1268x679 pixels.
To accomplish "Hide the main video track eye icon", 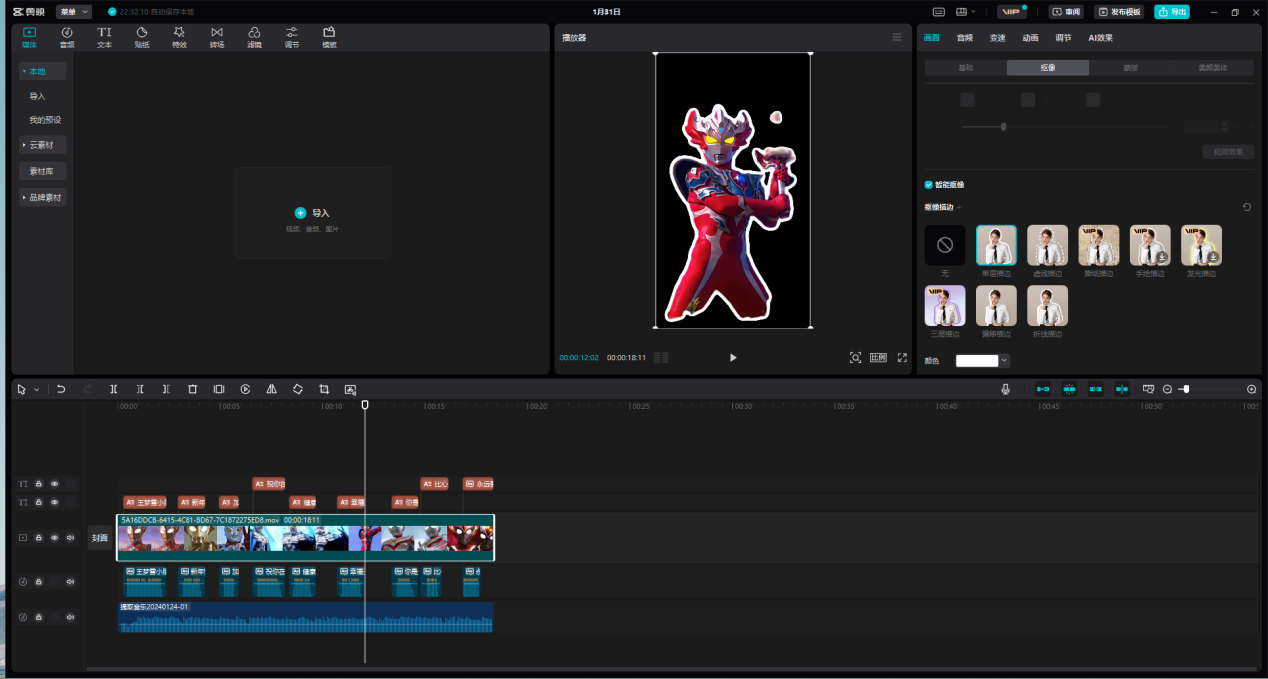I will point(54,538).
